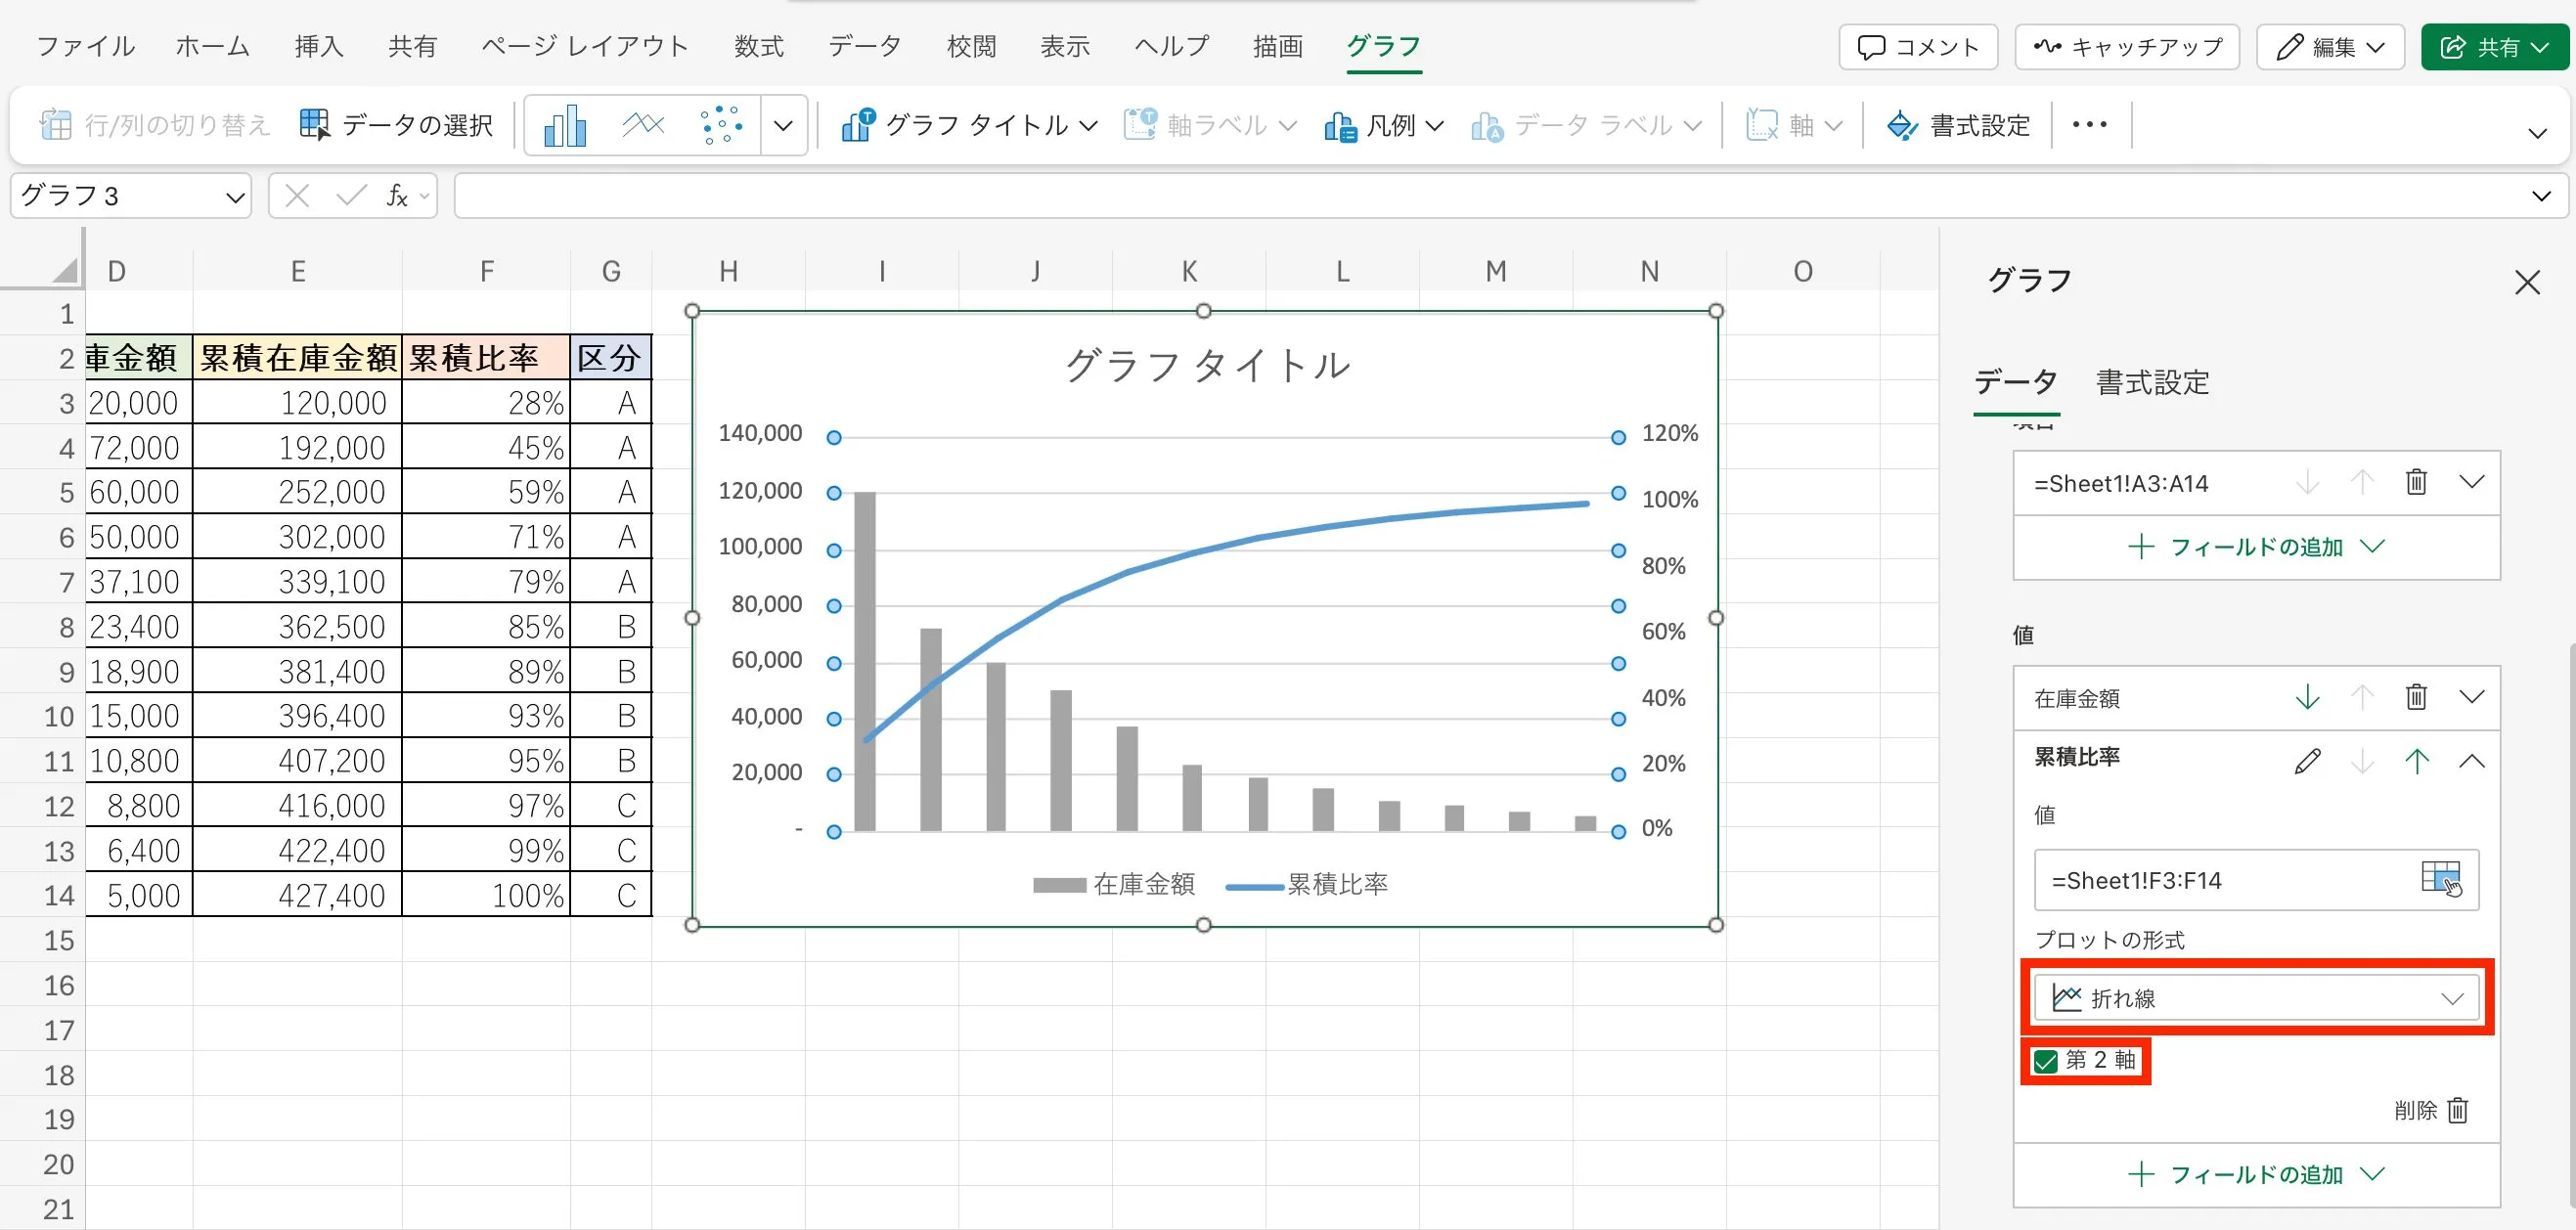Viewport: 2576px width, 1230px height.
Task: Click the コメント button
Action: 1917,47
